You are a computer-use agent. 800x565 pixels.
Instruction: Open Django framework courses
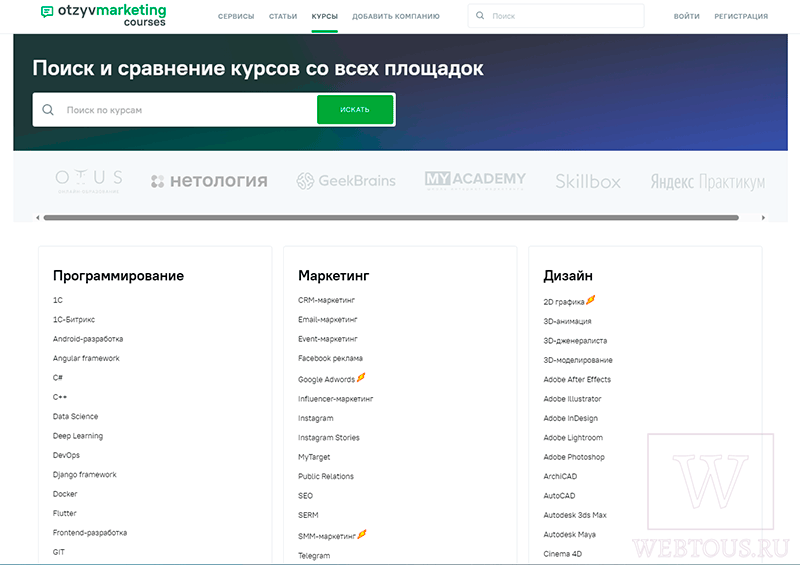85,475
